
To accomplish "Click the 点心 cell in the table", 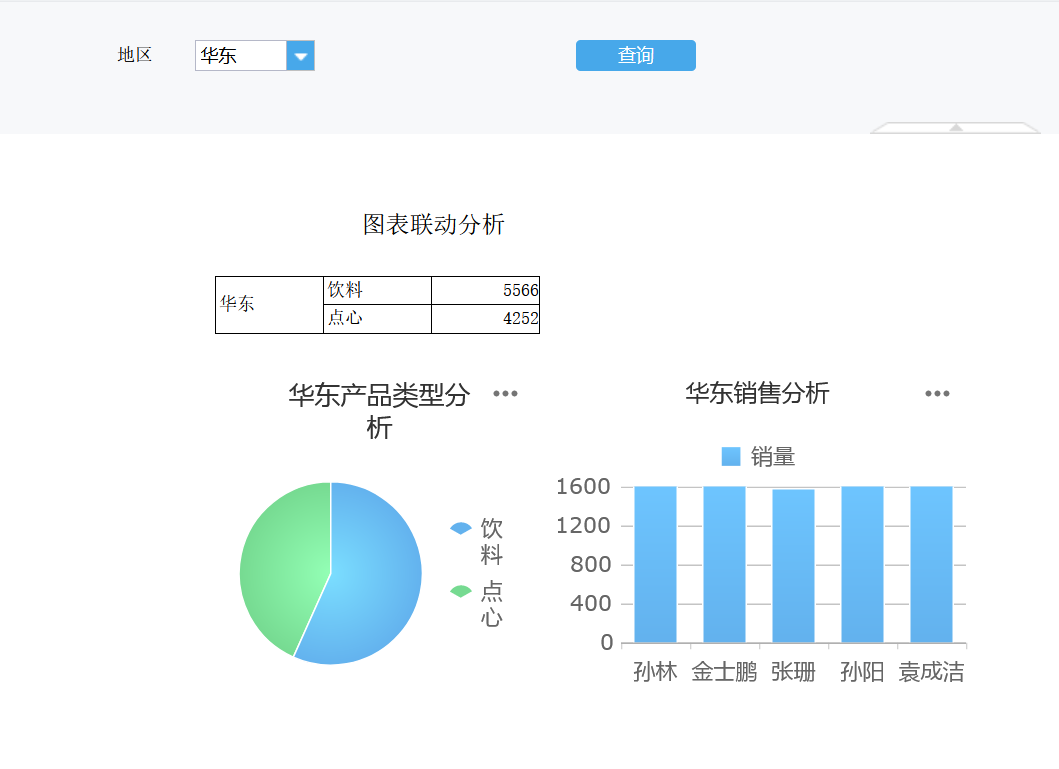I will pyautogui.click(x=377, y=319).
